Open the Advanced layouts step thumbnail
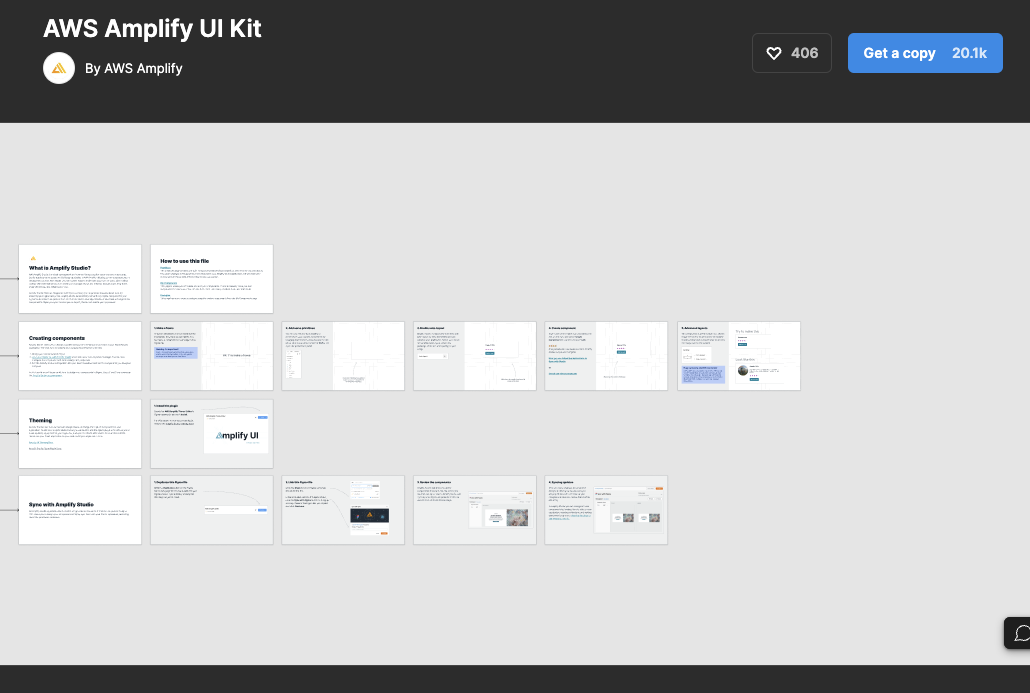Viewport: 1030px width, 693px height. [x=739, y=356]
